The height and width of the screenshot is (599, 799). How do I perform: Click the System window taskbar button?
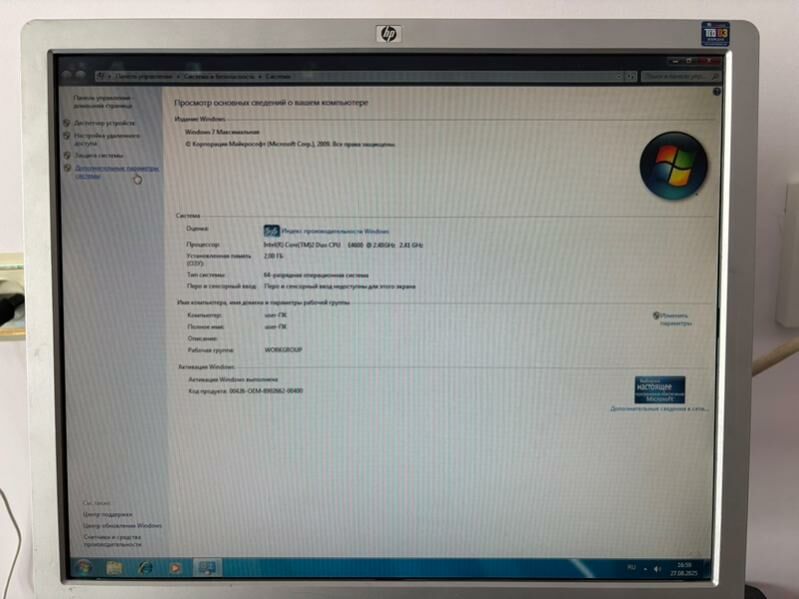click(x=207, y=567)
